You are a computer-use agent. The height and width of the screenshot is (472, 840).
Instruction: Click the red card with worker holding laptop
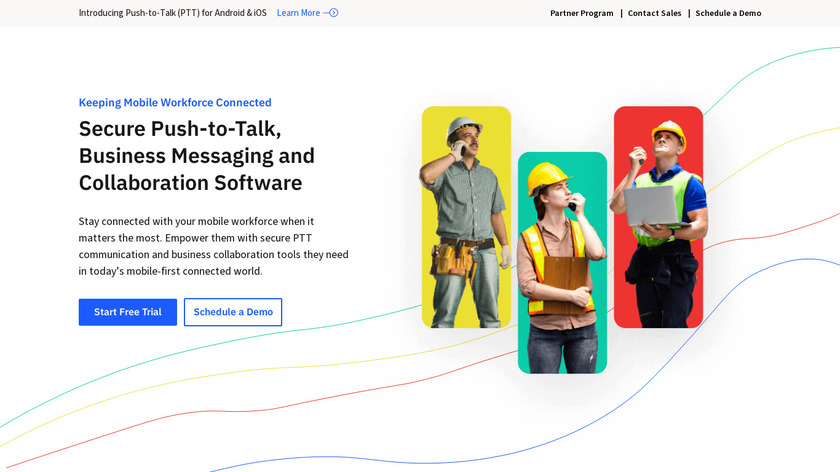(658, 217)
